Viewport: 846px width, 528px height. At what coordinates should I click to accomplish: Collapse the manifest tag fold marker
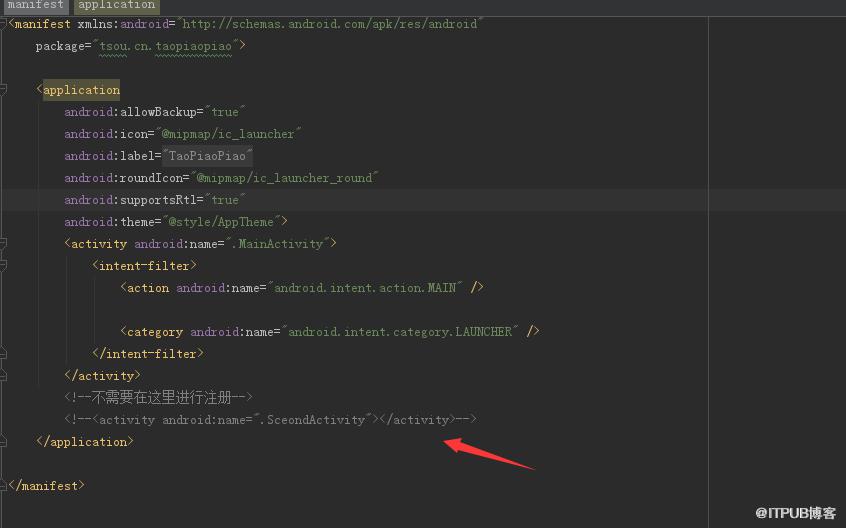click(3, 23)
